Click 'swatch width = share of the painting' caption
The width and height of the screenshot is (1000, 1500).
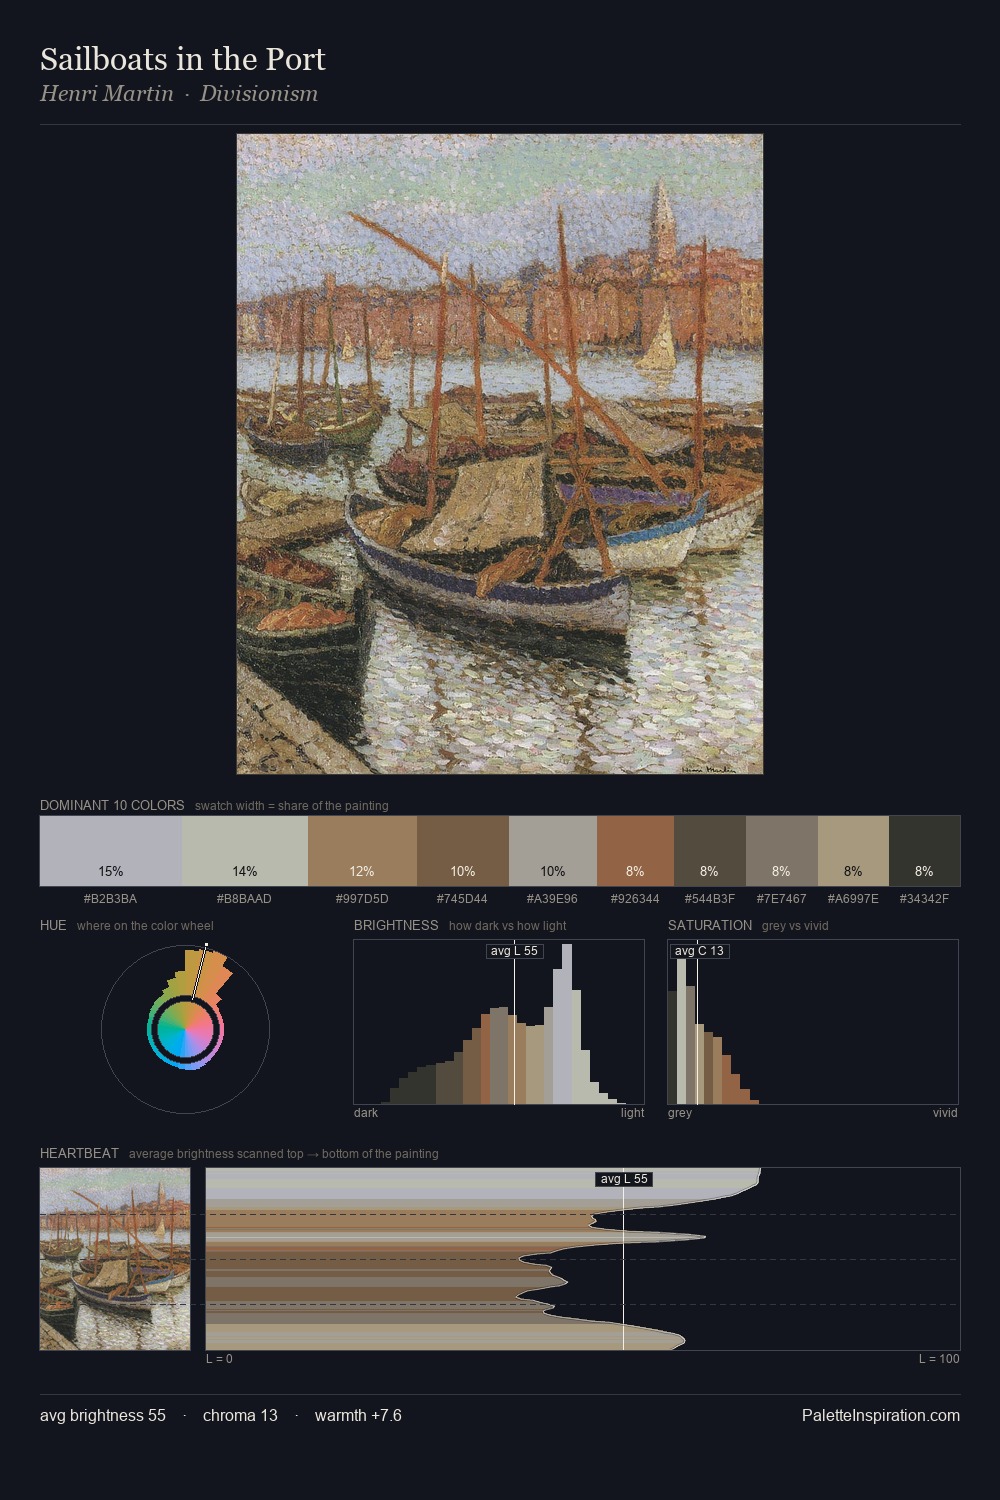click(292, 805)
